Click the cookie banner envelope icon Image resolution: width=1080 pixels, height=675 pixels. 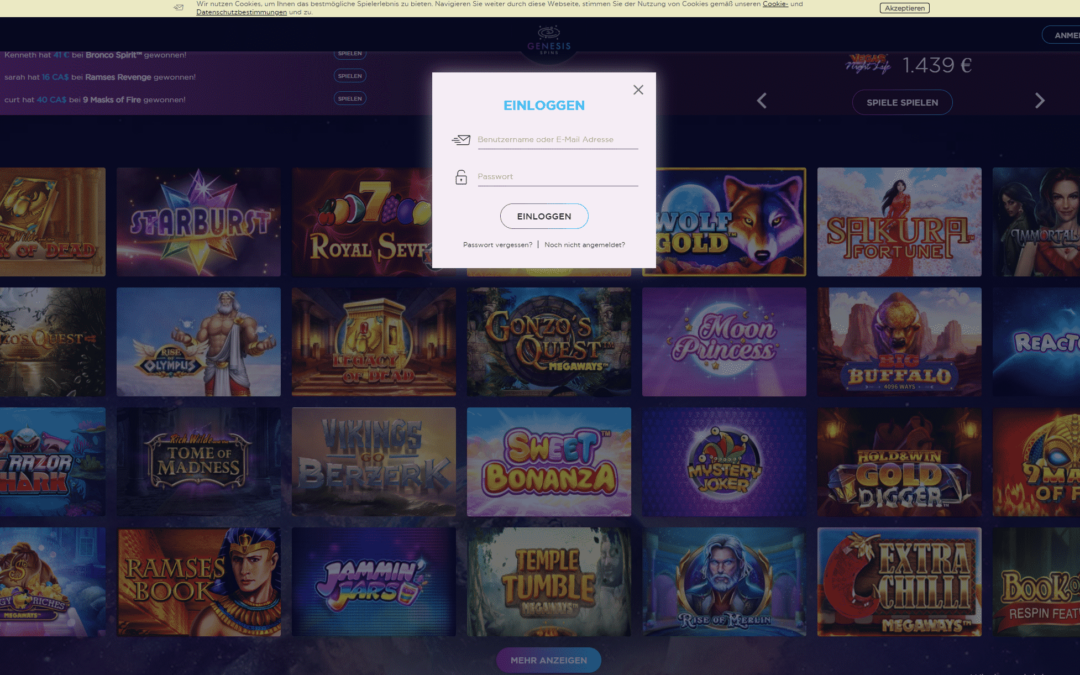point(178,8)
